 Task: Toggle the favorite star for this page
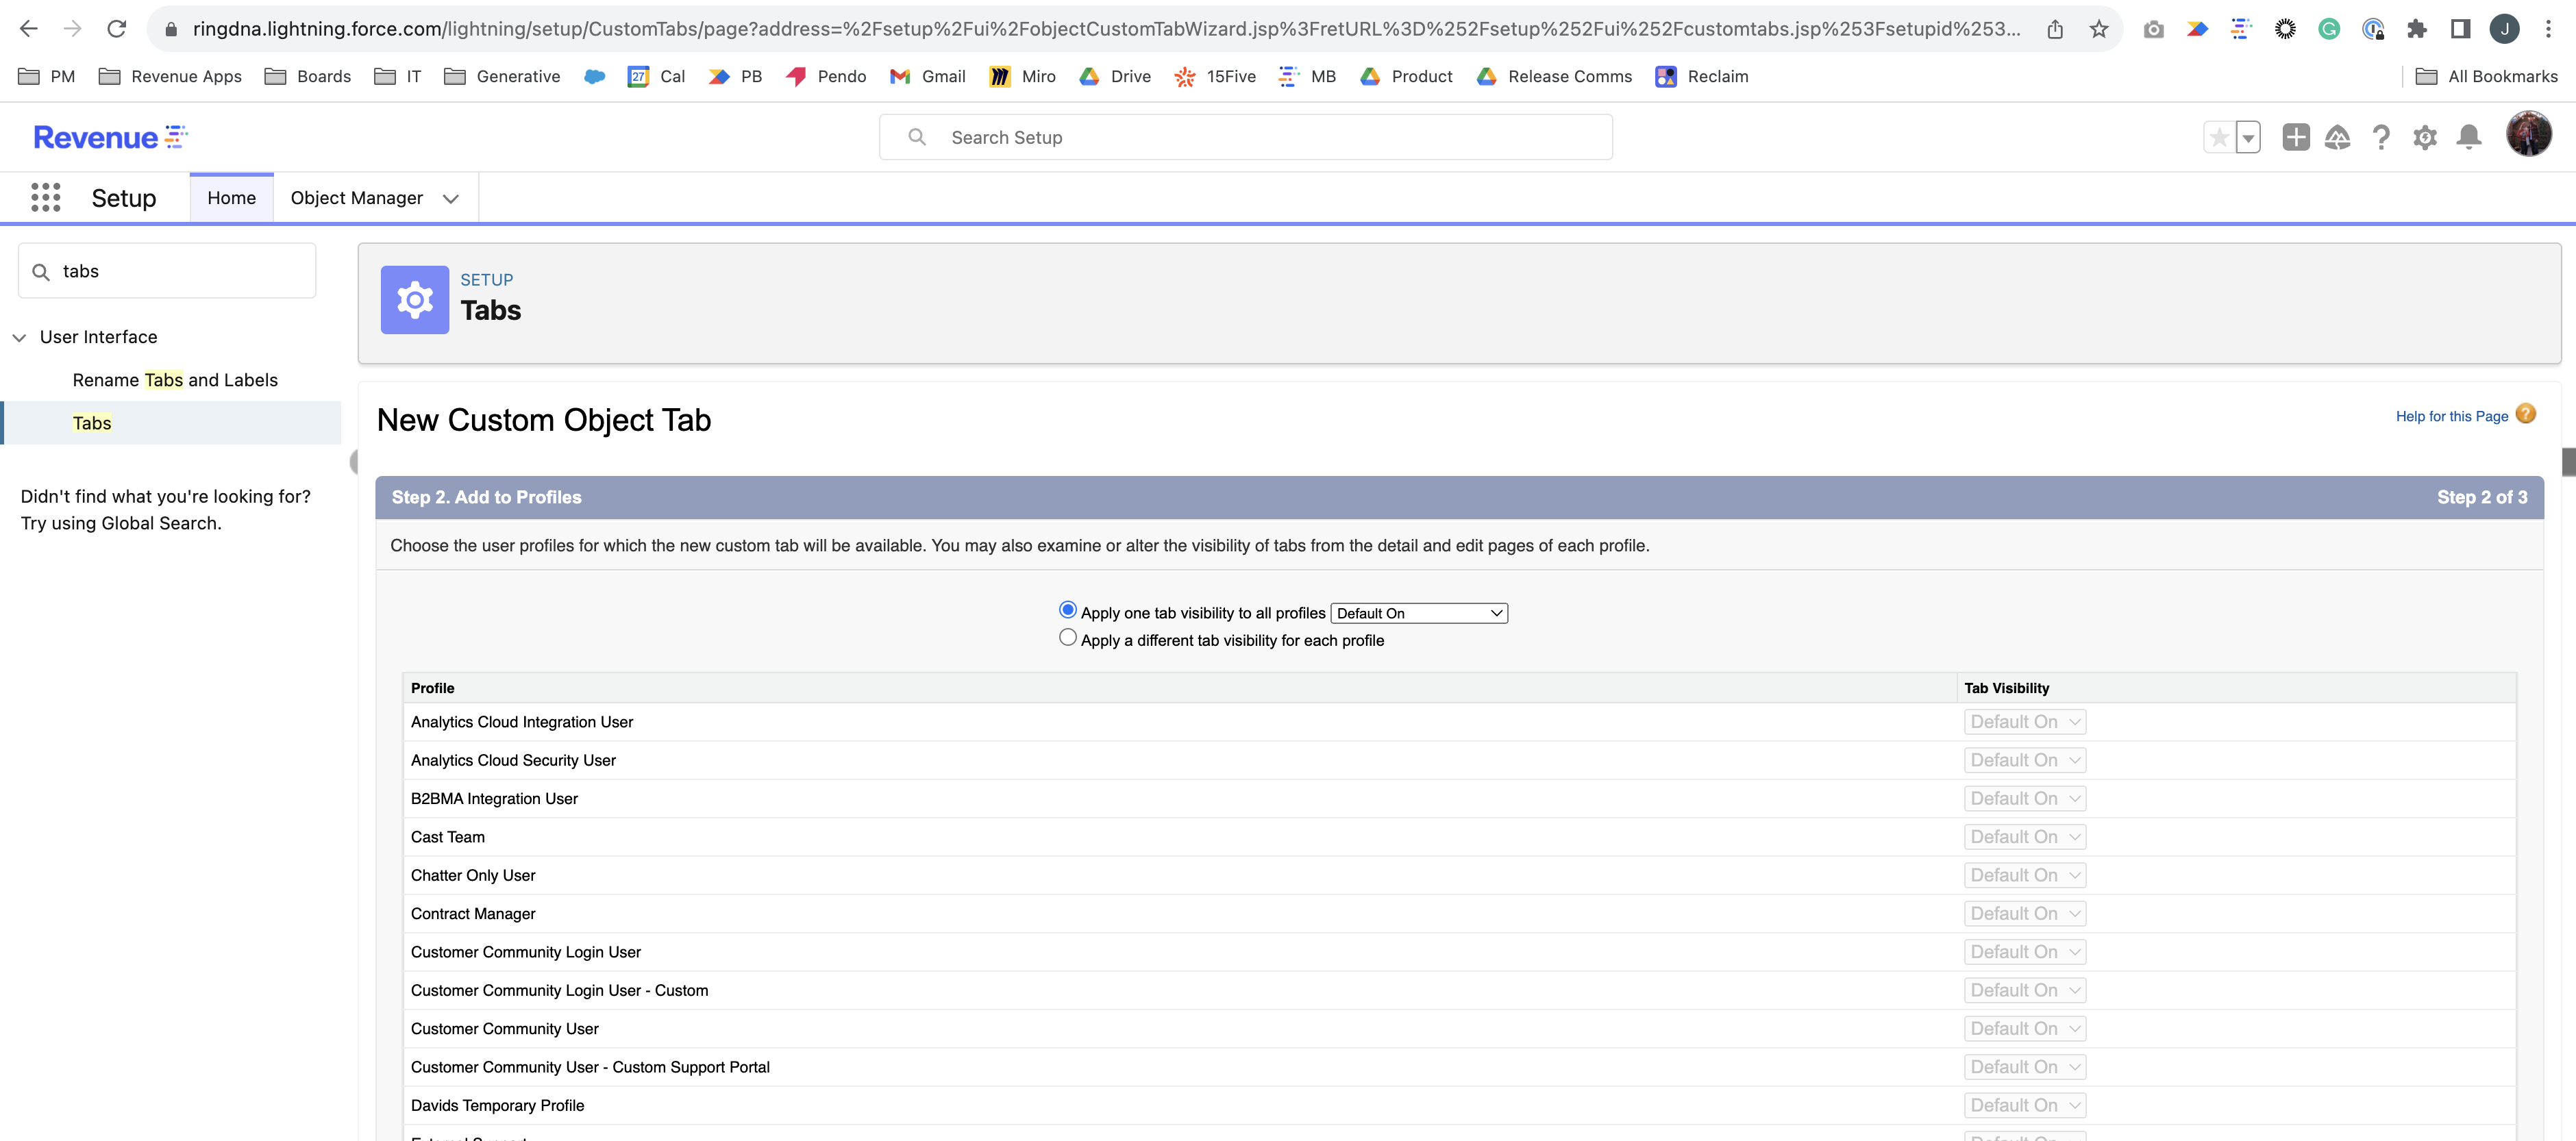2219,137
